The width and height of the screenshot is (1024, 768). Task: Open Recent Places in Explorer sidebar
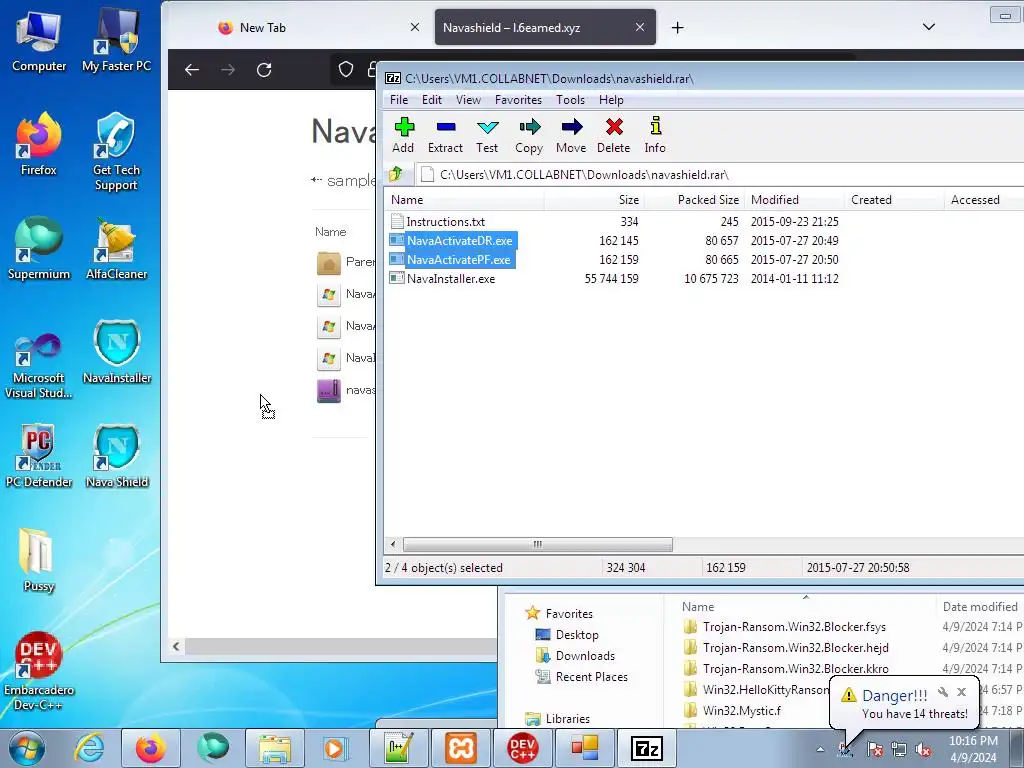tap(592, 677)
